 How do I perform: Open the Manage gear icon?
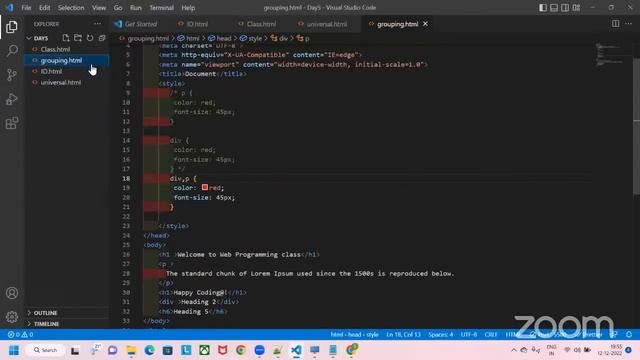click(x=12, y=317)
